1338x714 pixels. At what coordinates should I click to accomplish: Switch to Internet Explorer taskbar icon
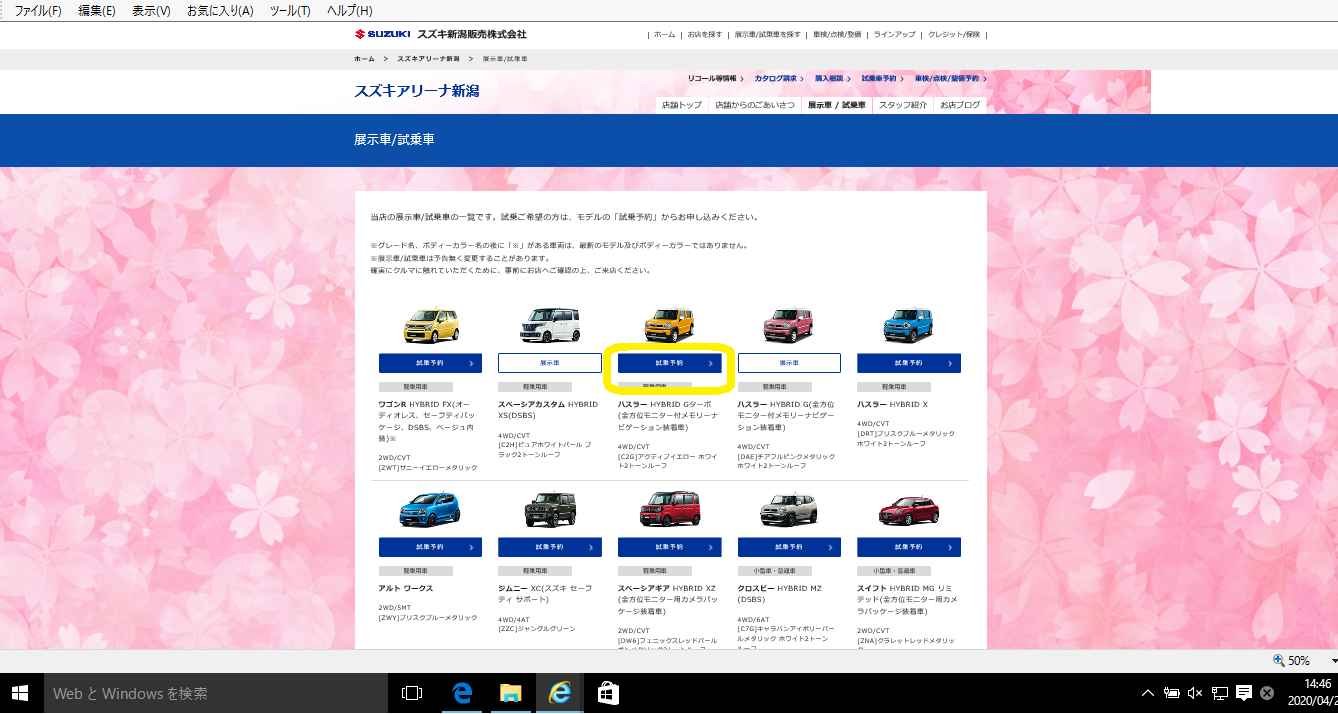(x=560, y=692)
